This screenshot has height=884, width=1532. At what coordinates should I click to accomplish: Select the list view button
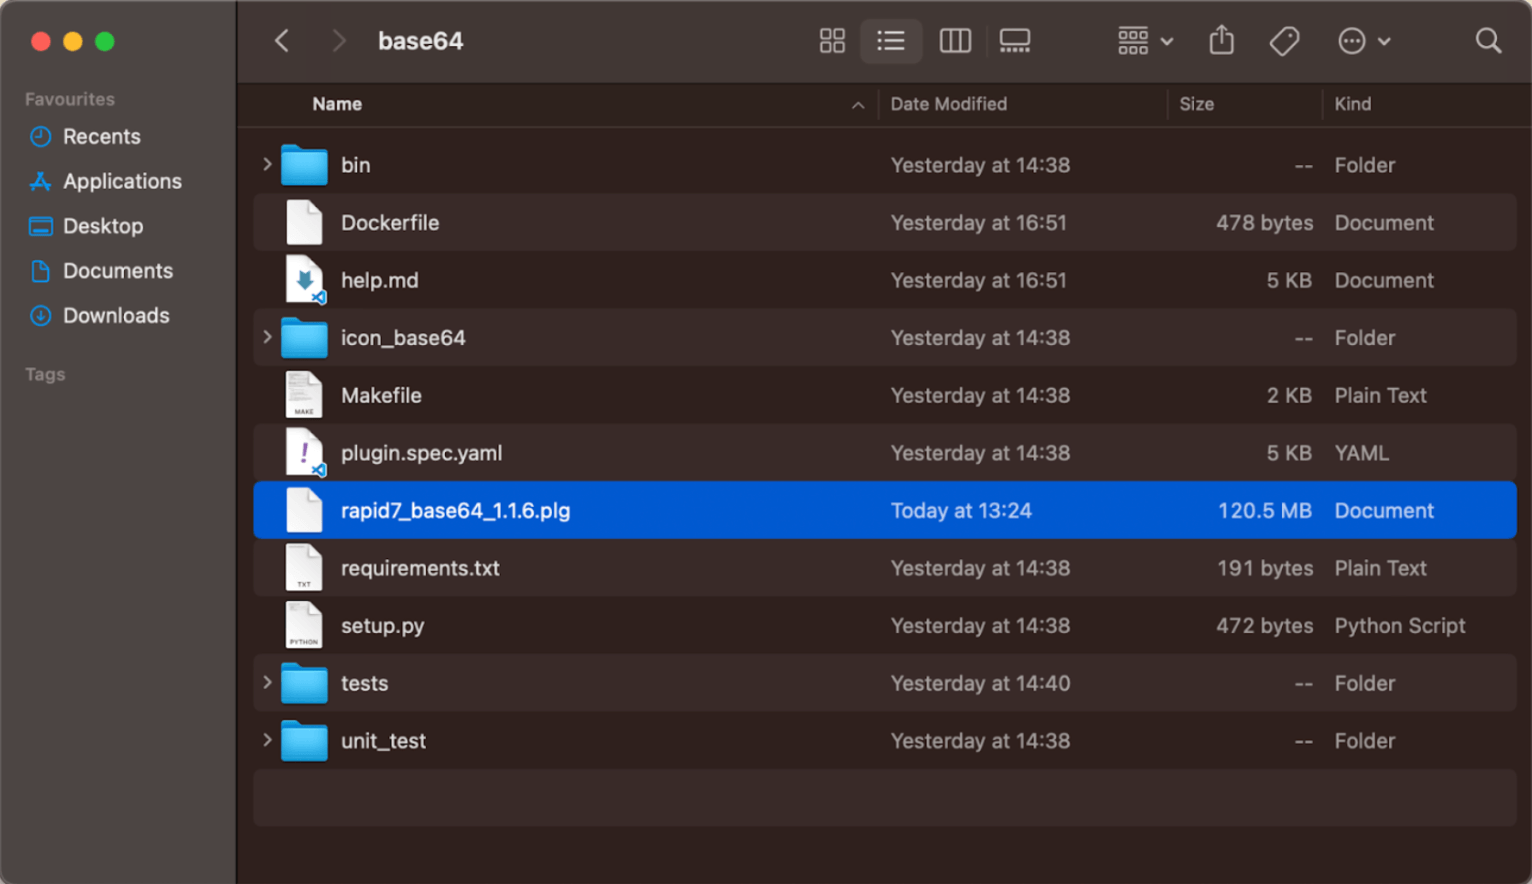(890, 41)
